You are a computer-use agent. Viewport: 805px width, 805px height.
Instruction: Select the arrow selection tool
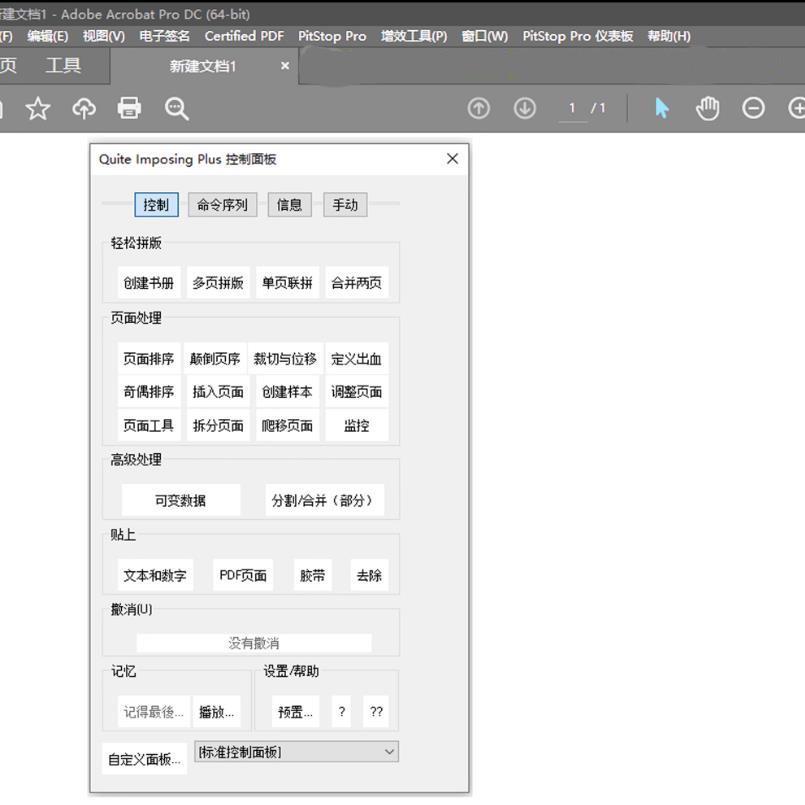point(661,108)
